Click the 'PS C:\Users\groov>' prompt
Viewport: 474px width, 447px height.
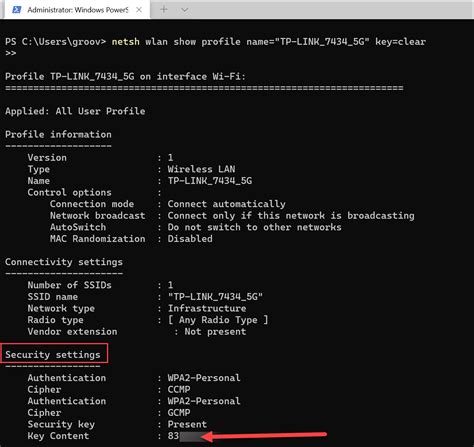coord(56,42)
